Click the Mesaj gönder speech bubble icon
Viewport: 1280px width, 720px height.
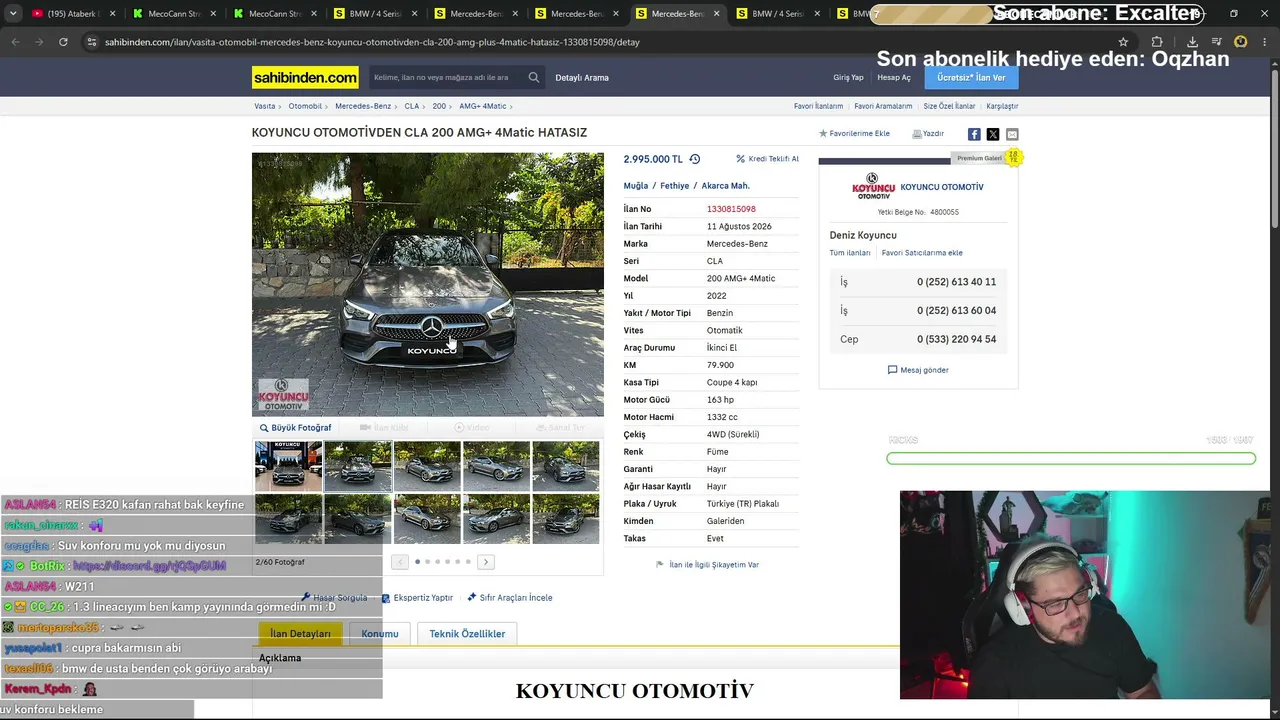coord(893,370)
